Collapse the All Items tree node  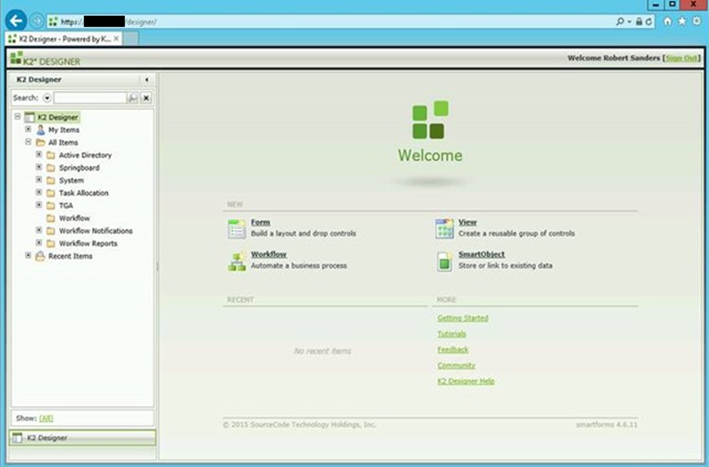coord(28,143)
